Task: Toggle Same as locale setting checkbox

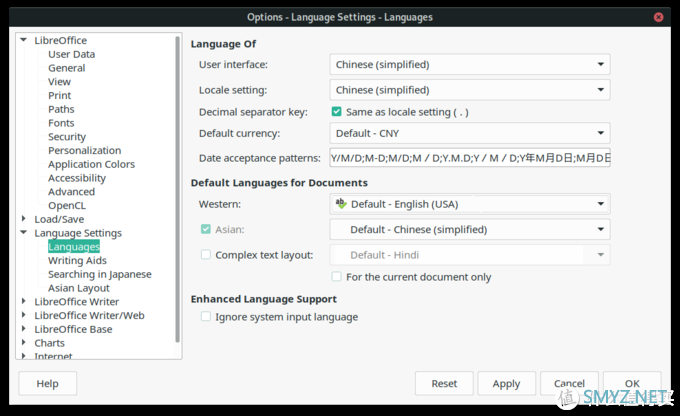Action: pyautogui.click(x=337, y=112)
